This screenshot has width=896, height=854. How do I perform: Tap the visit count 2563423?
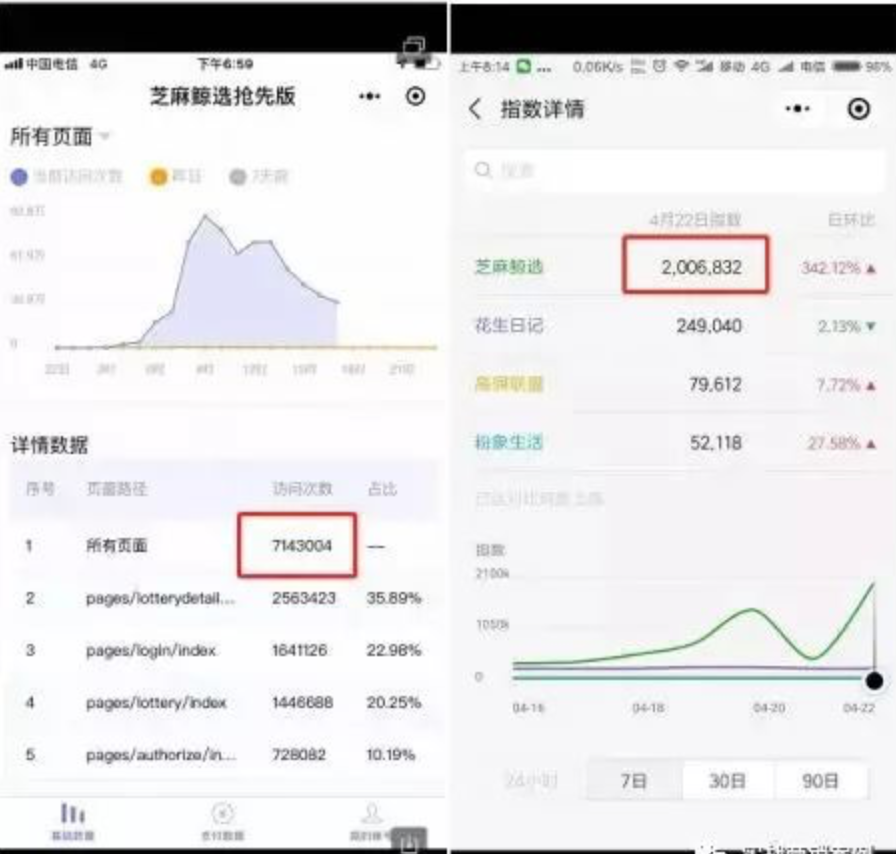coord(303,598)
